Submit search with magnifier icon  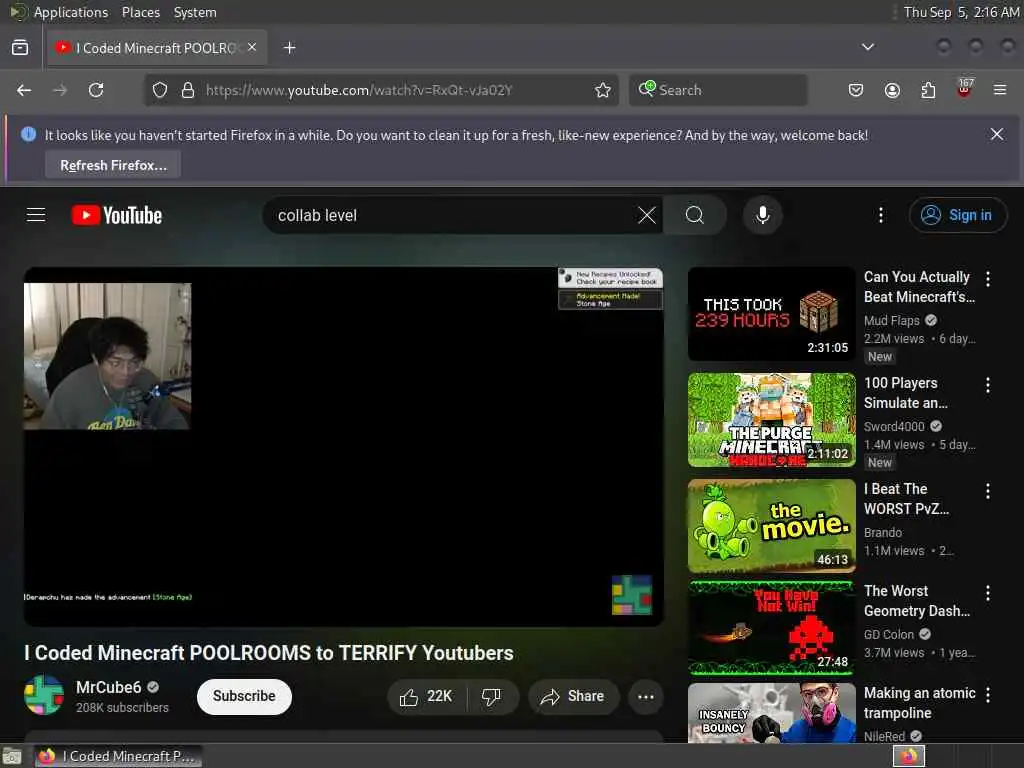tap(695, 215)
